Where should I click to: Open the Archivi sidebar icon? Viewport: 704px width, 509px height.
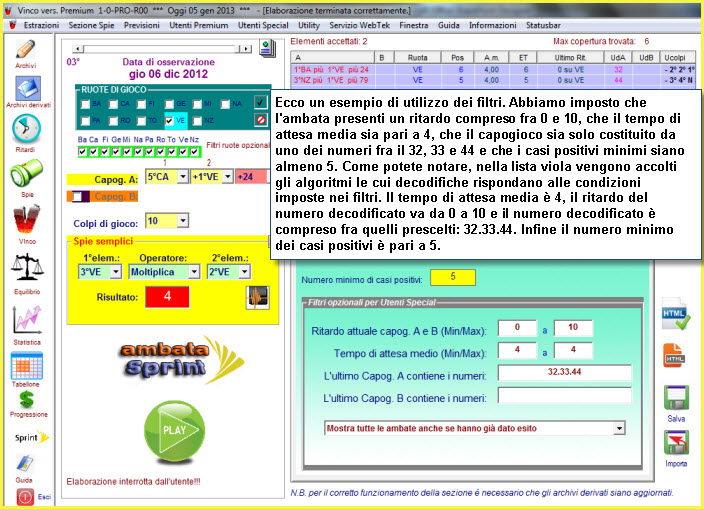[26, 49]
